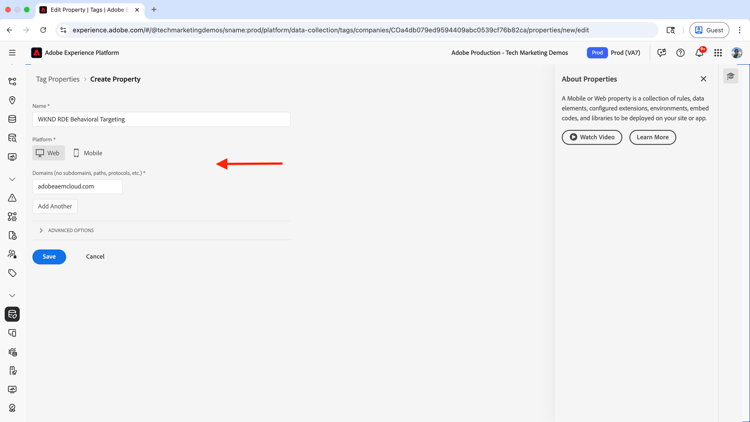Screen dimensions: 750x422
Task: Open the workflow sidebar icon at the top
Action: point(12,82)
